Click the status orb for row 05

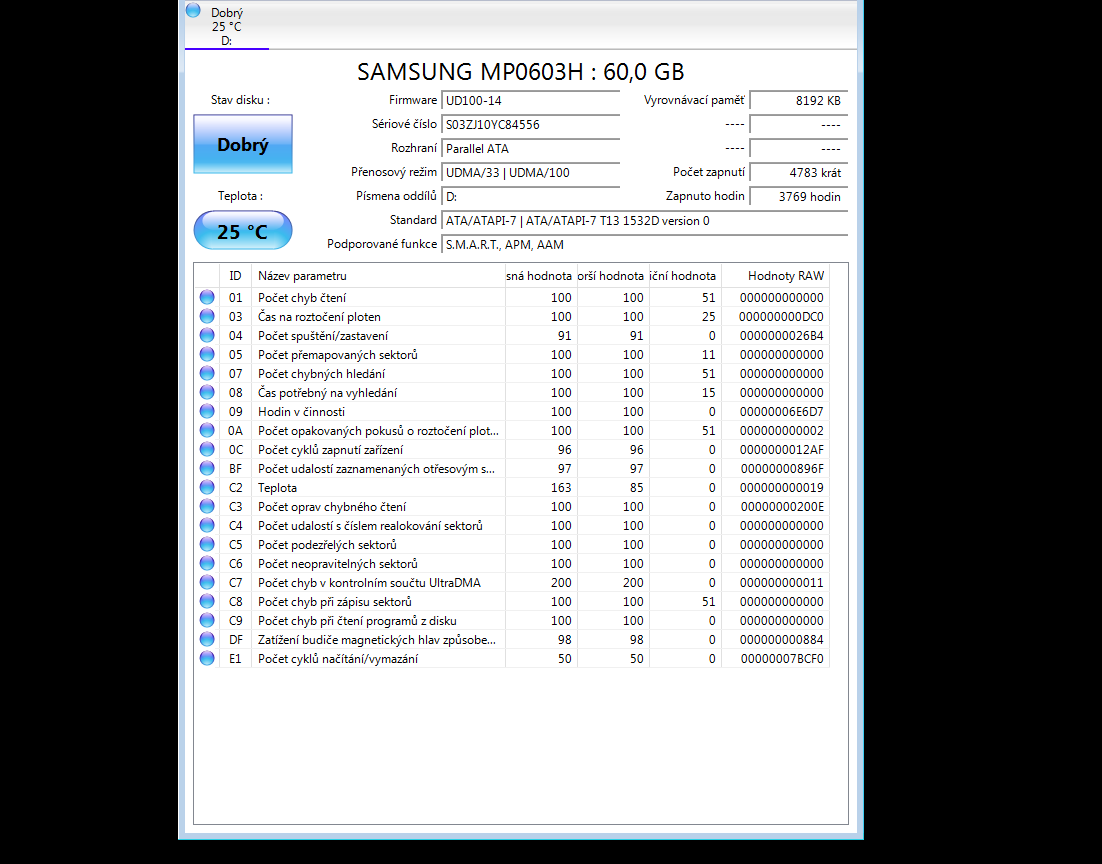(x=207, y=354)
